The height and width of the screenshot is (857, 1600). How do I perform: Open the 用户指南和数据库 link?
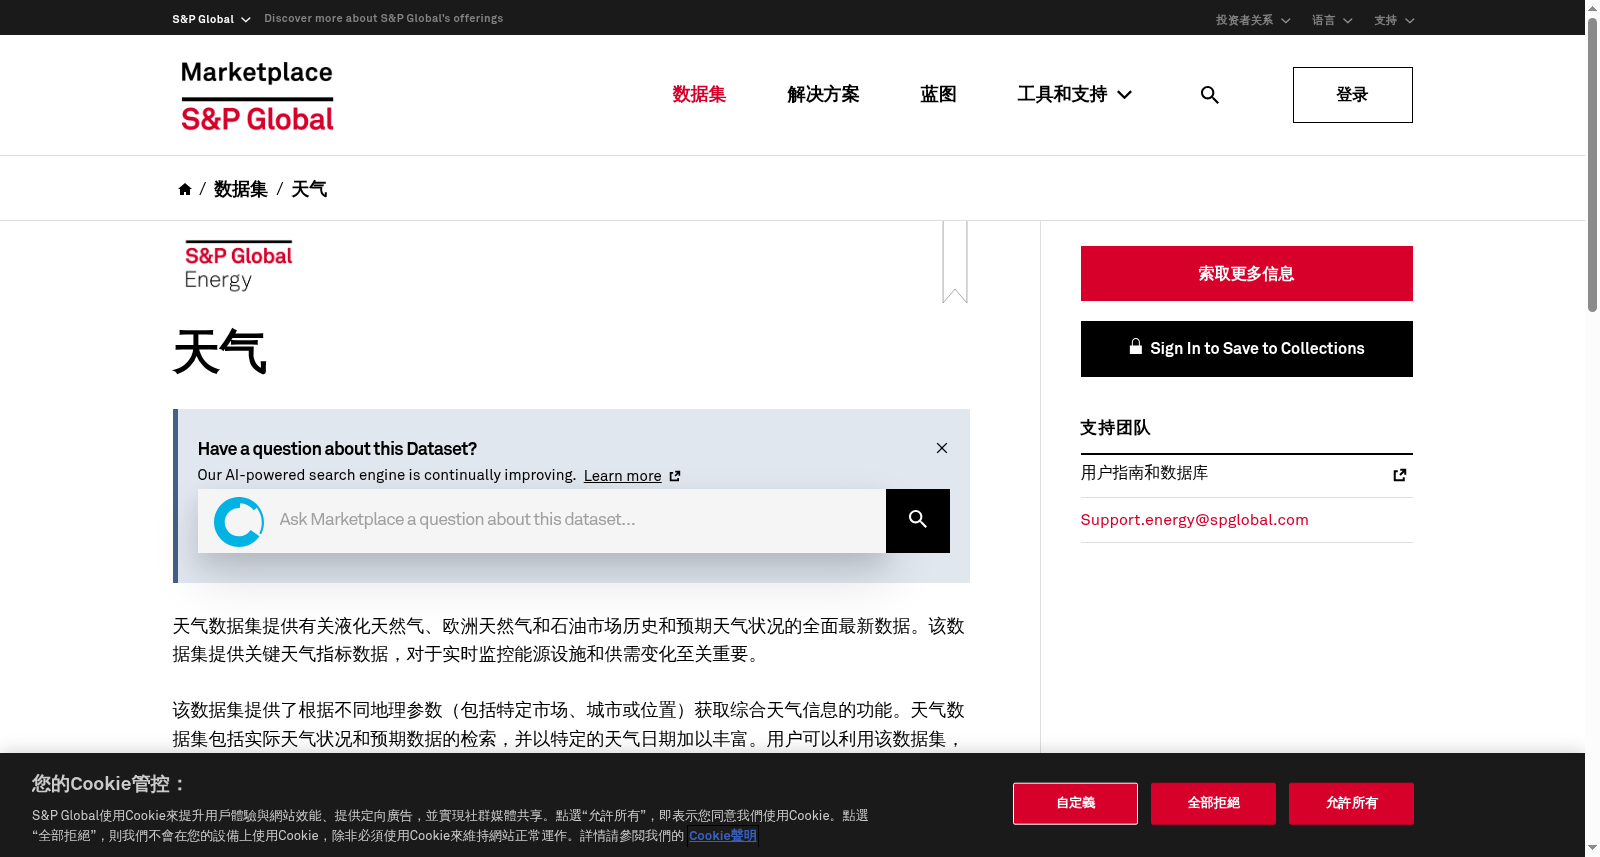(x=1144, y=473)
